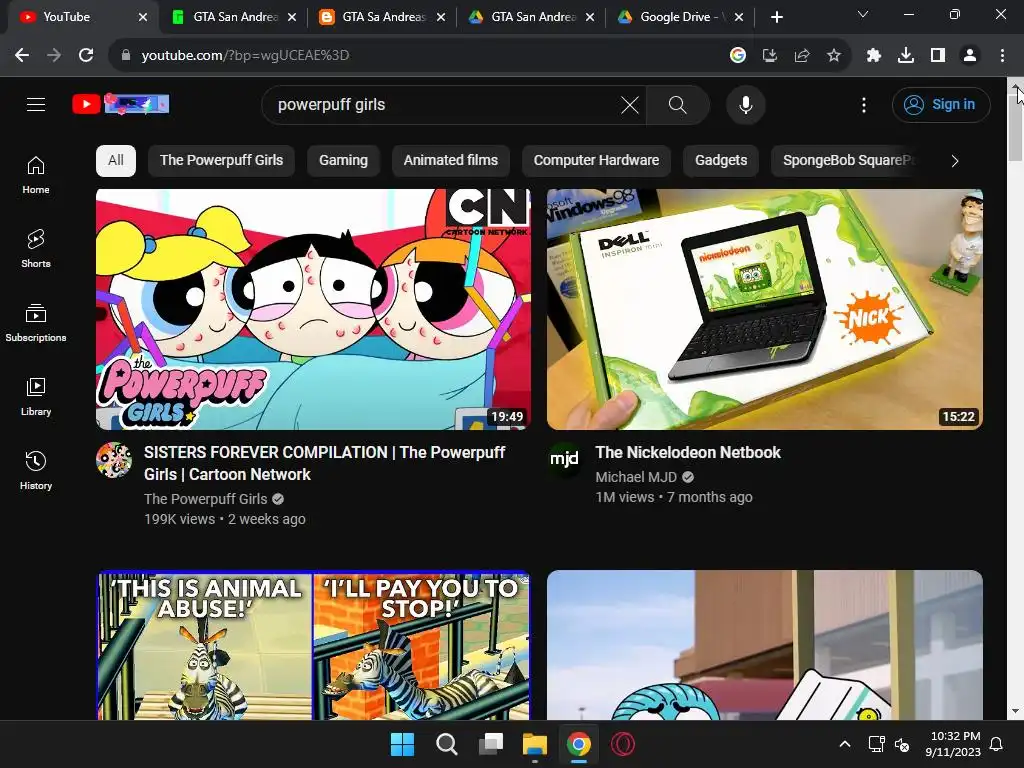The height and width of the screenshot is (768, 1024).
Task: Click the Google icon in the address bar
Action: 738,56
